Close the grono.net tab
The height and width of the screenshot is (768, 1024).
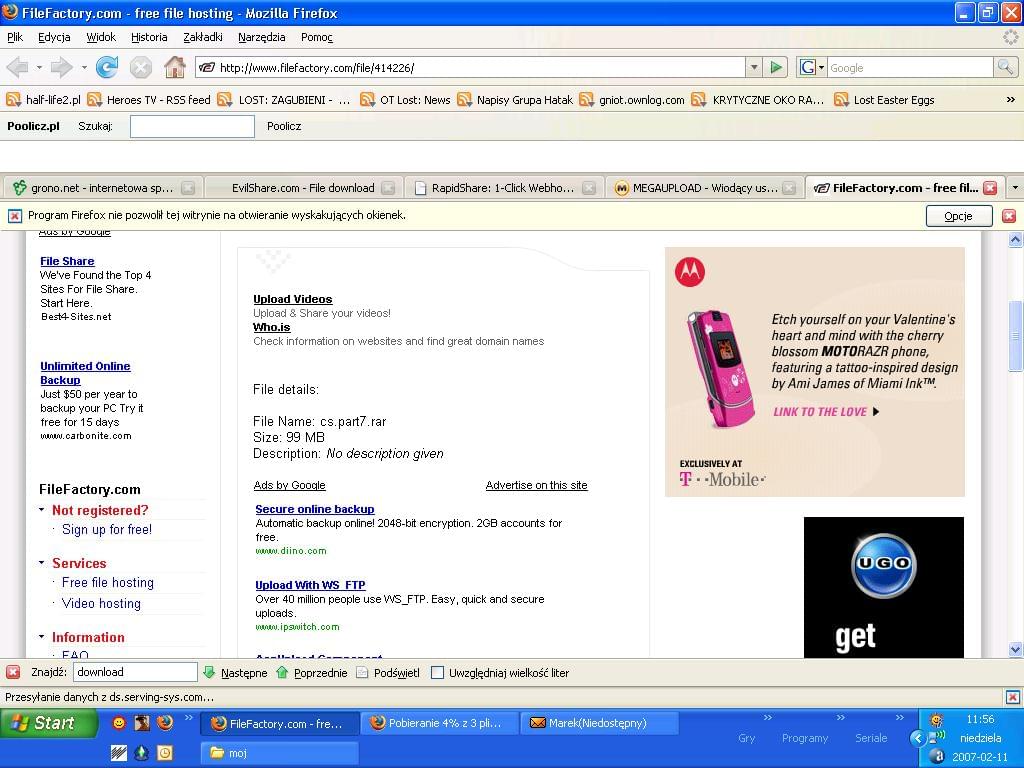[188, 188]
